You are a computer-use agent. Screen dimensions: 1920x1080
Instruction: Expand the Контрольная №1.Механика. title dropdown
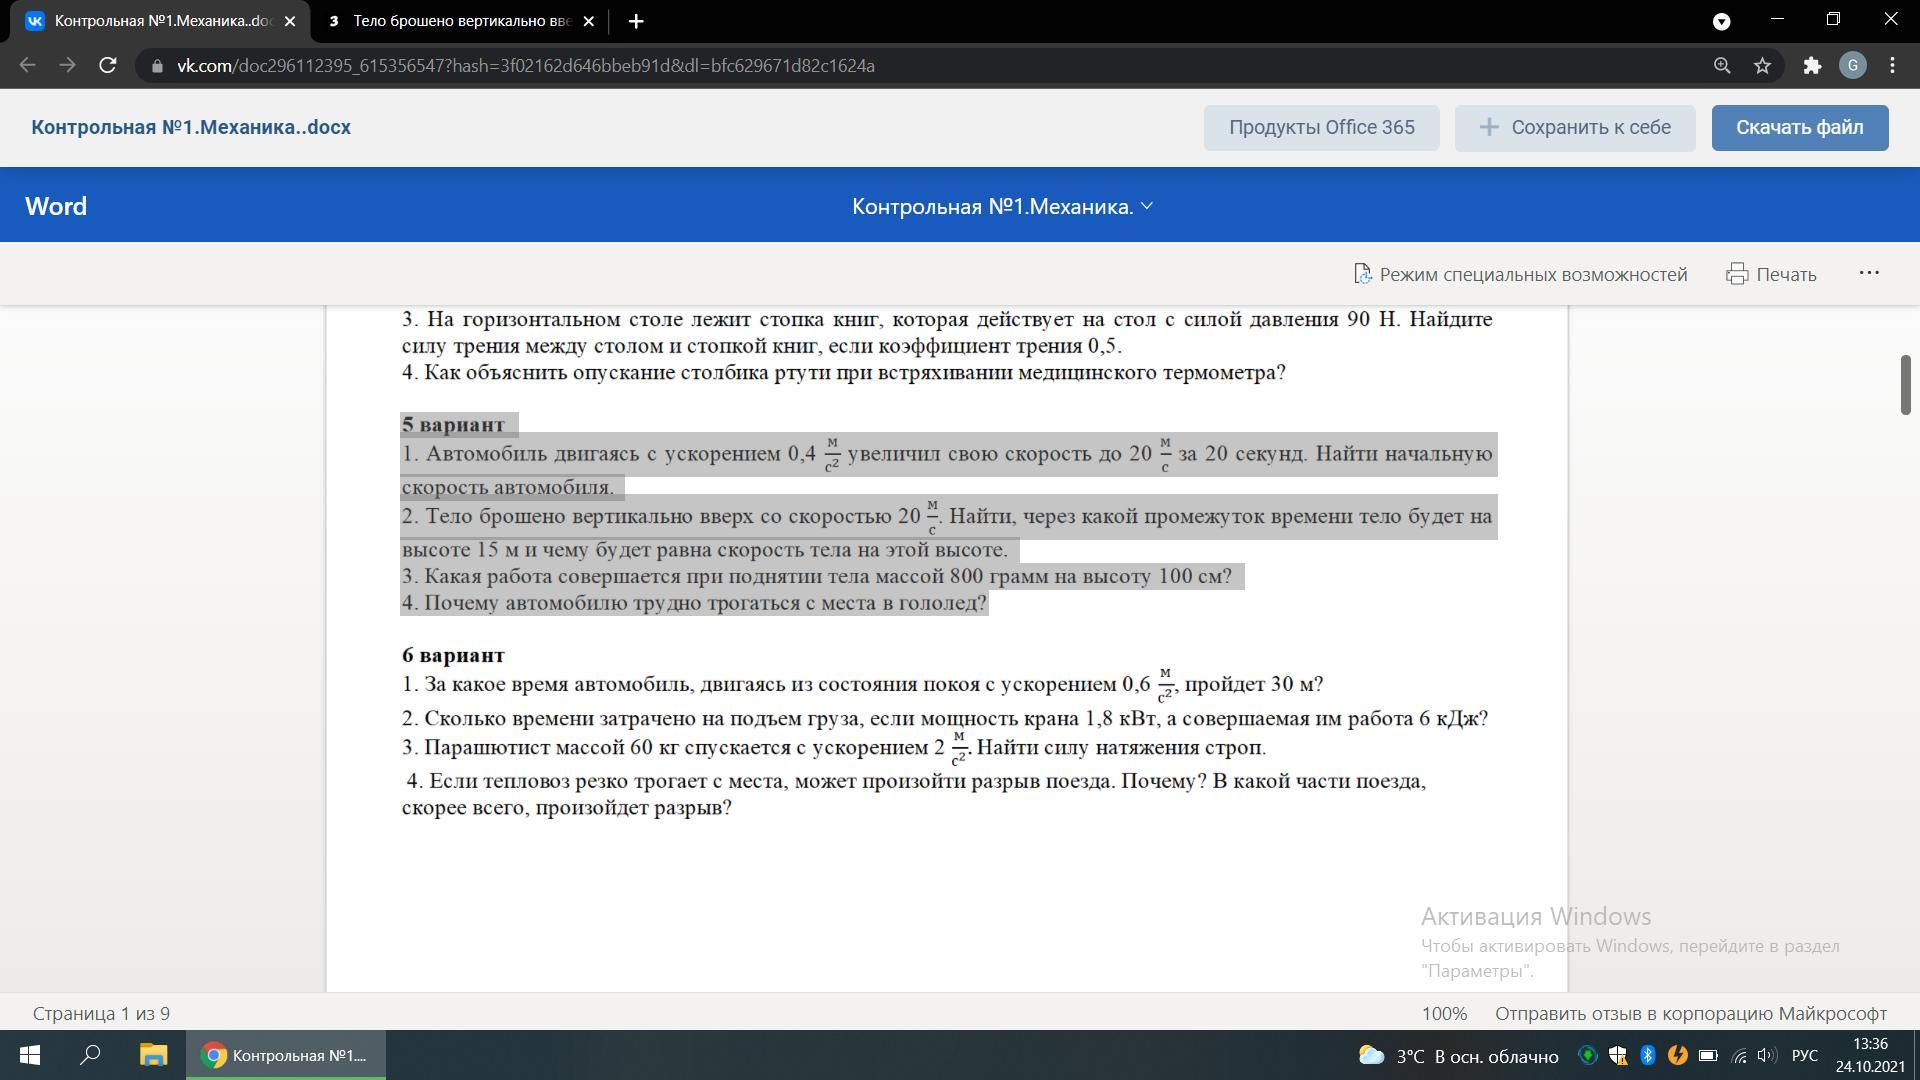pos(1002,206)
